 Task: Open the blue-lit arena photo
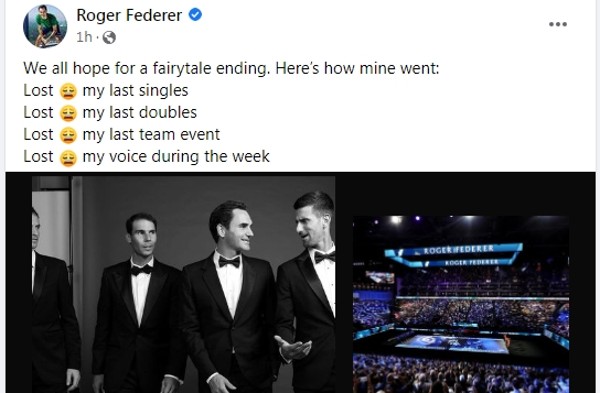461,304
